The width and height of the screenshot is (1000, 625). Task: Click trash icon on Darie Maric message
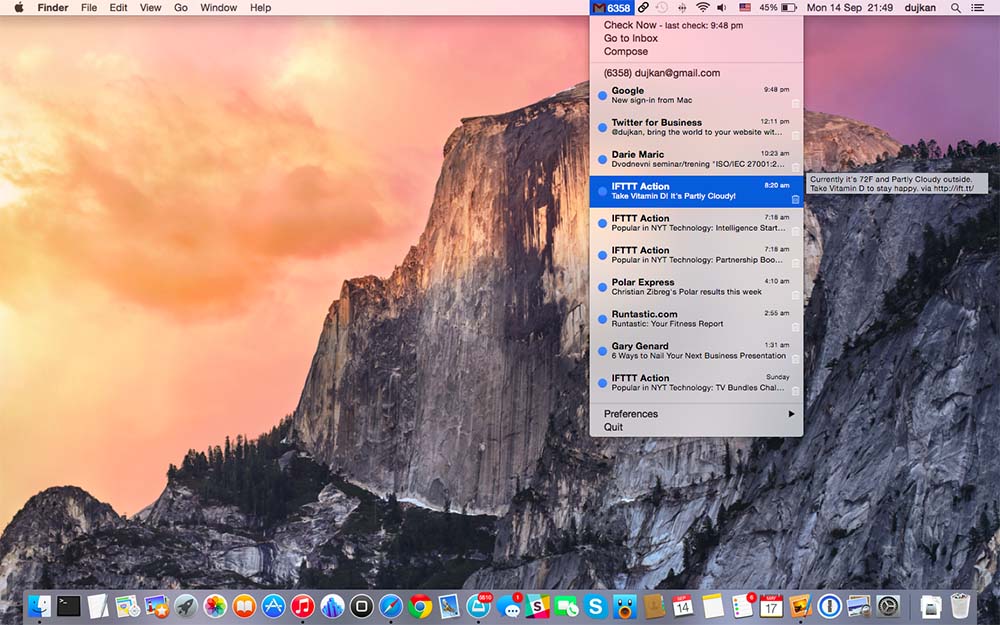coord(795,167)
